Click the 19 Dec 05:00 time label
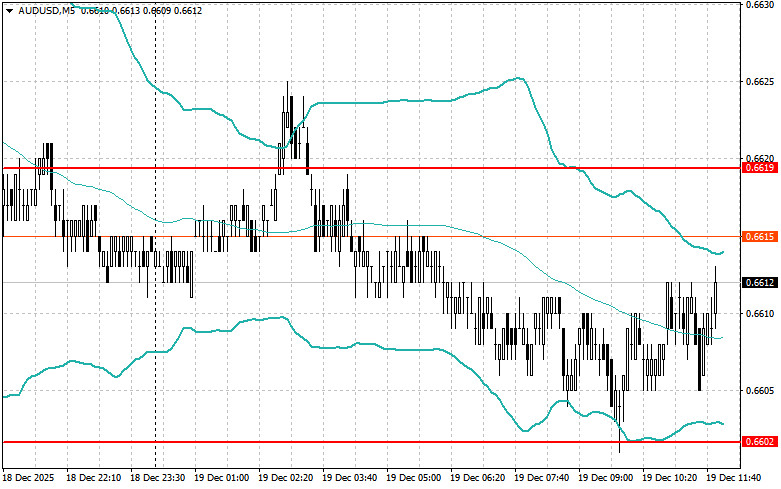Image resolution: width=781 pixels, height=489 pixels. [413, 478]
